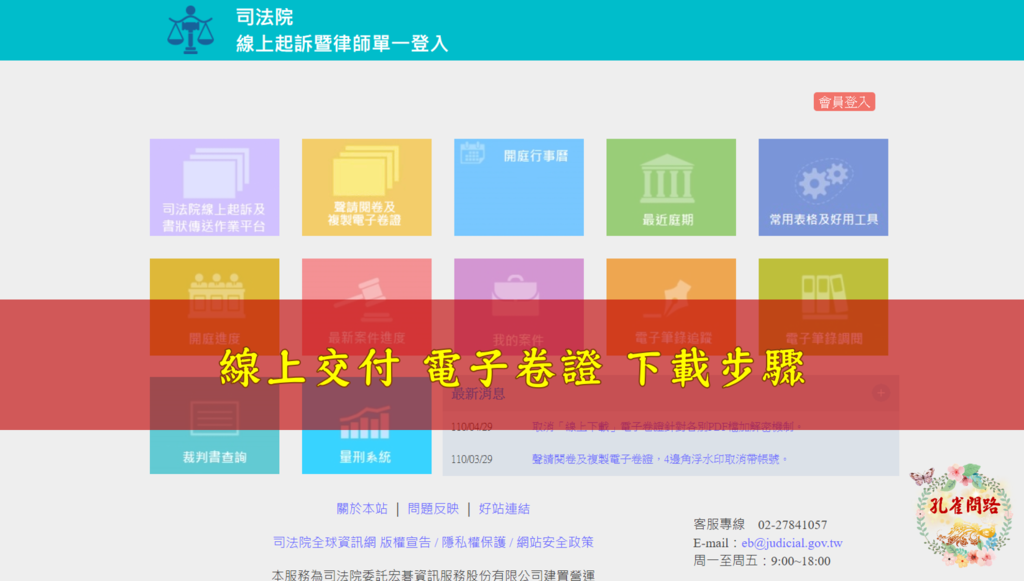Viewport: 1024px width, 581px height.
Task: Click the 最新消息 heading
Action: (x=478, y=394)
